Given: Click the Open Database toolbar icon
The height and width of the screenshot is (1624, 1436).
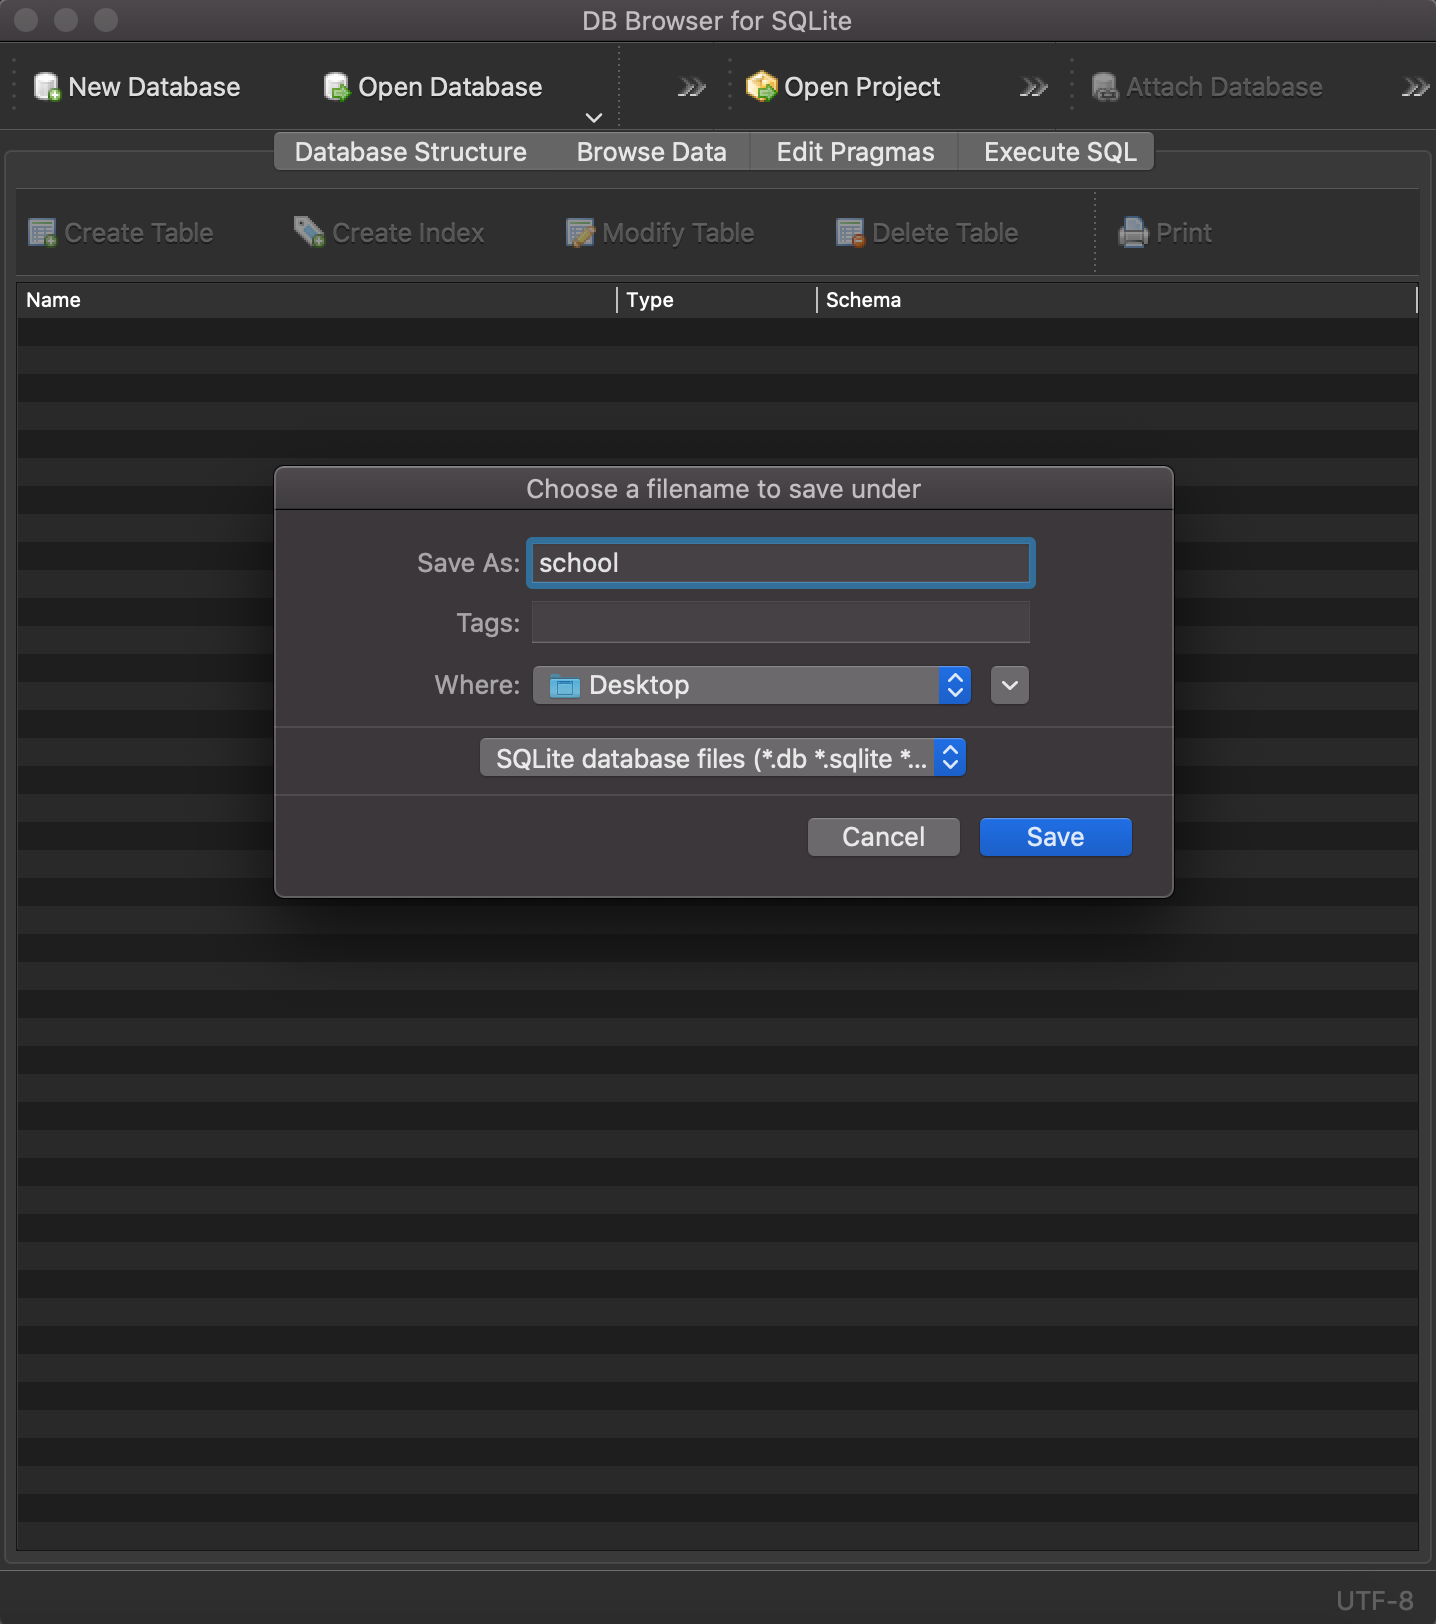Looking at the screenshot, I should coord(337,88).
